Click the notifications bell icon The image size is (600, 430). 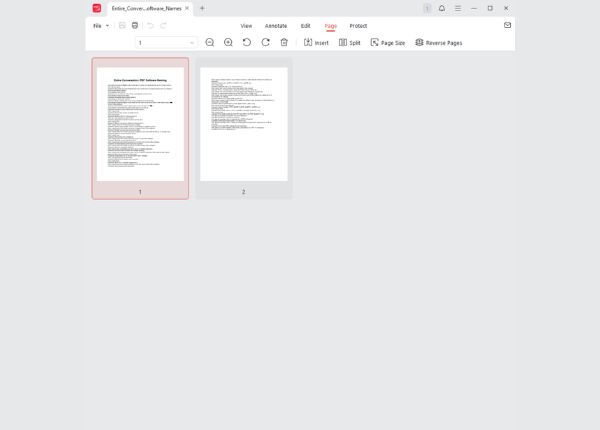point(442,8)
